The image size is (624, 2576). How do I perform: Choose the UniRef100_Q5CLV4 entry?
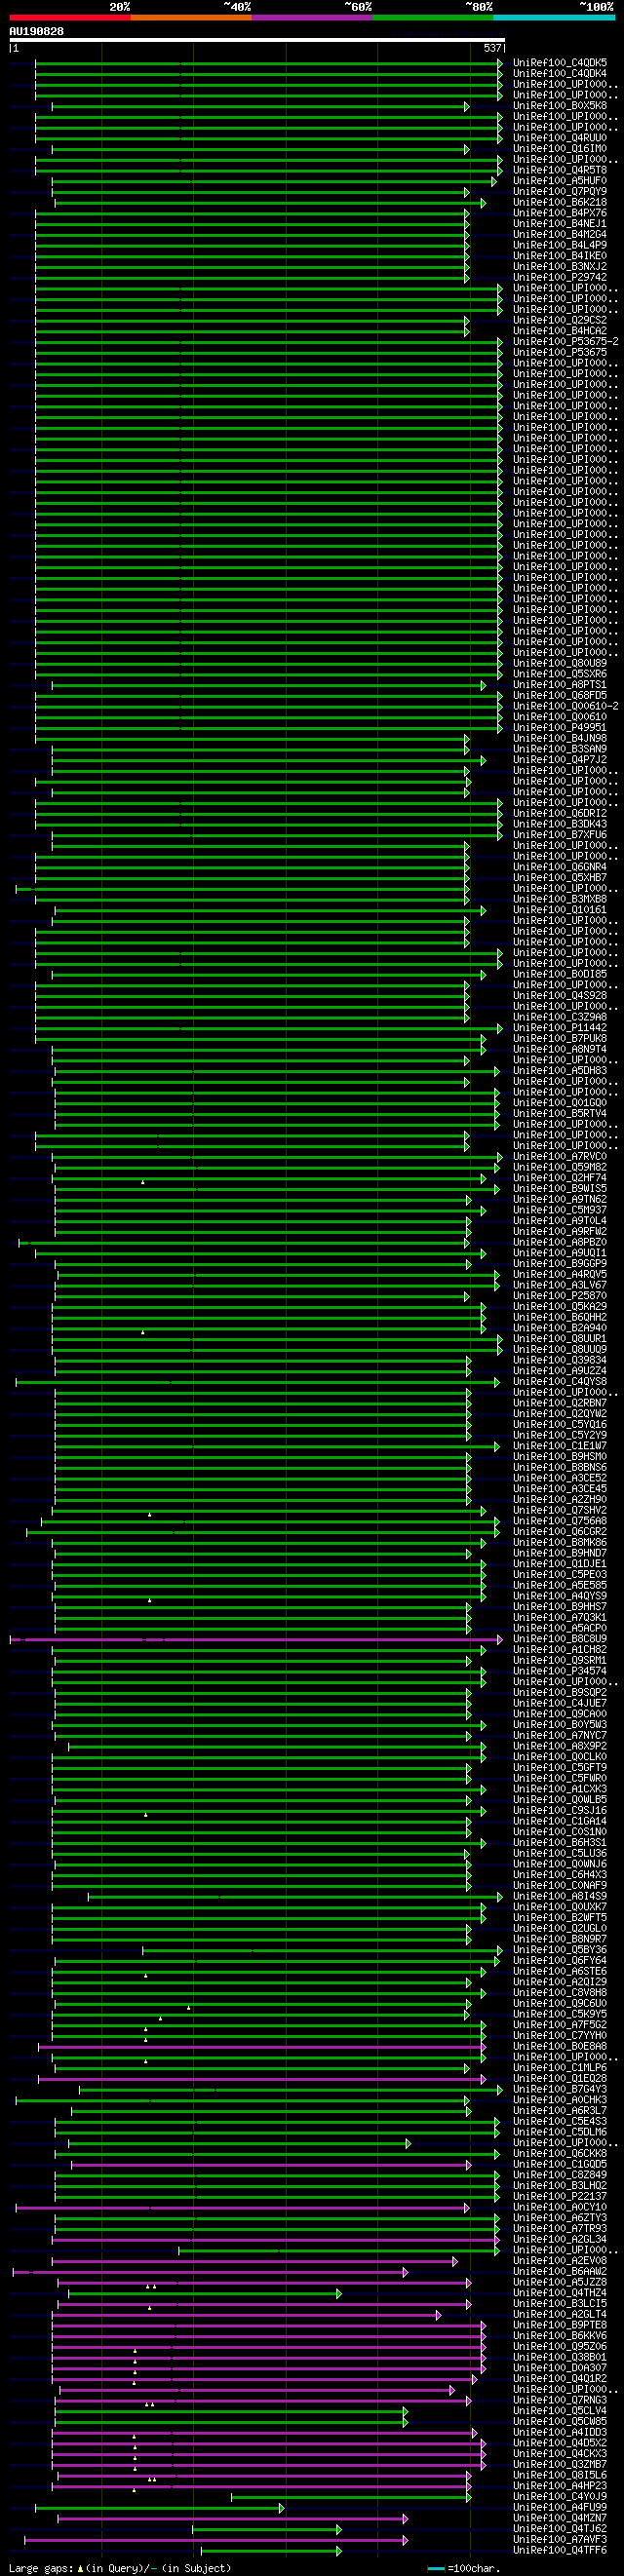pyautogui.click(x=560, y=2411)
